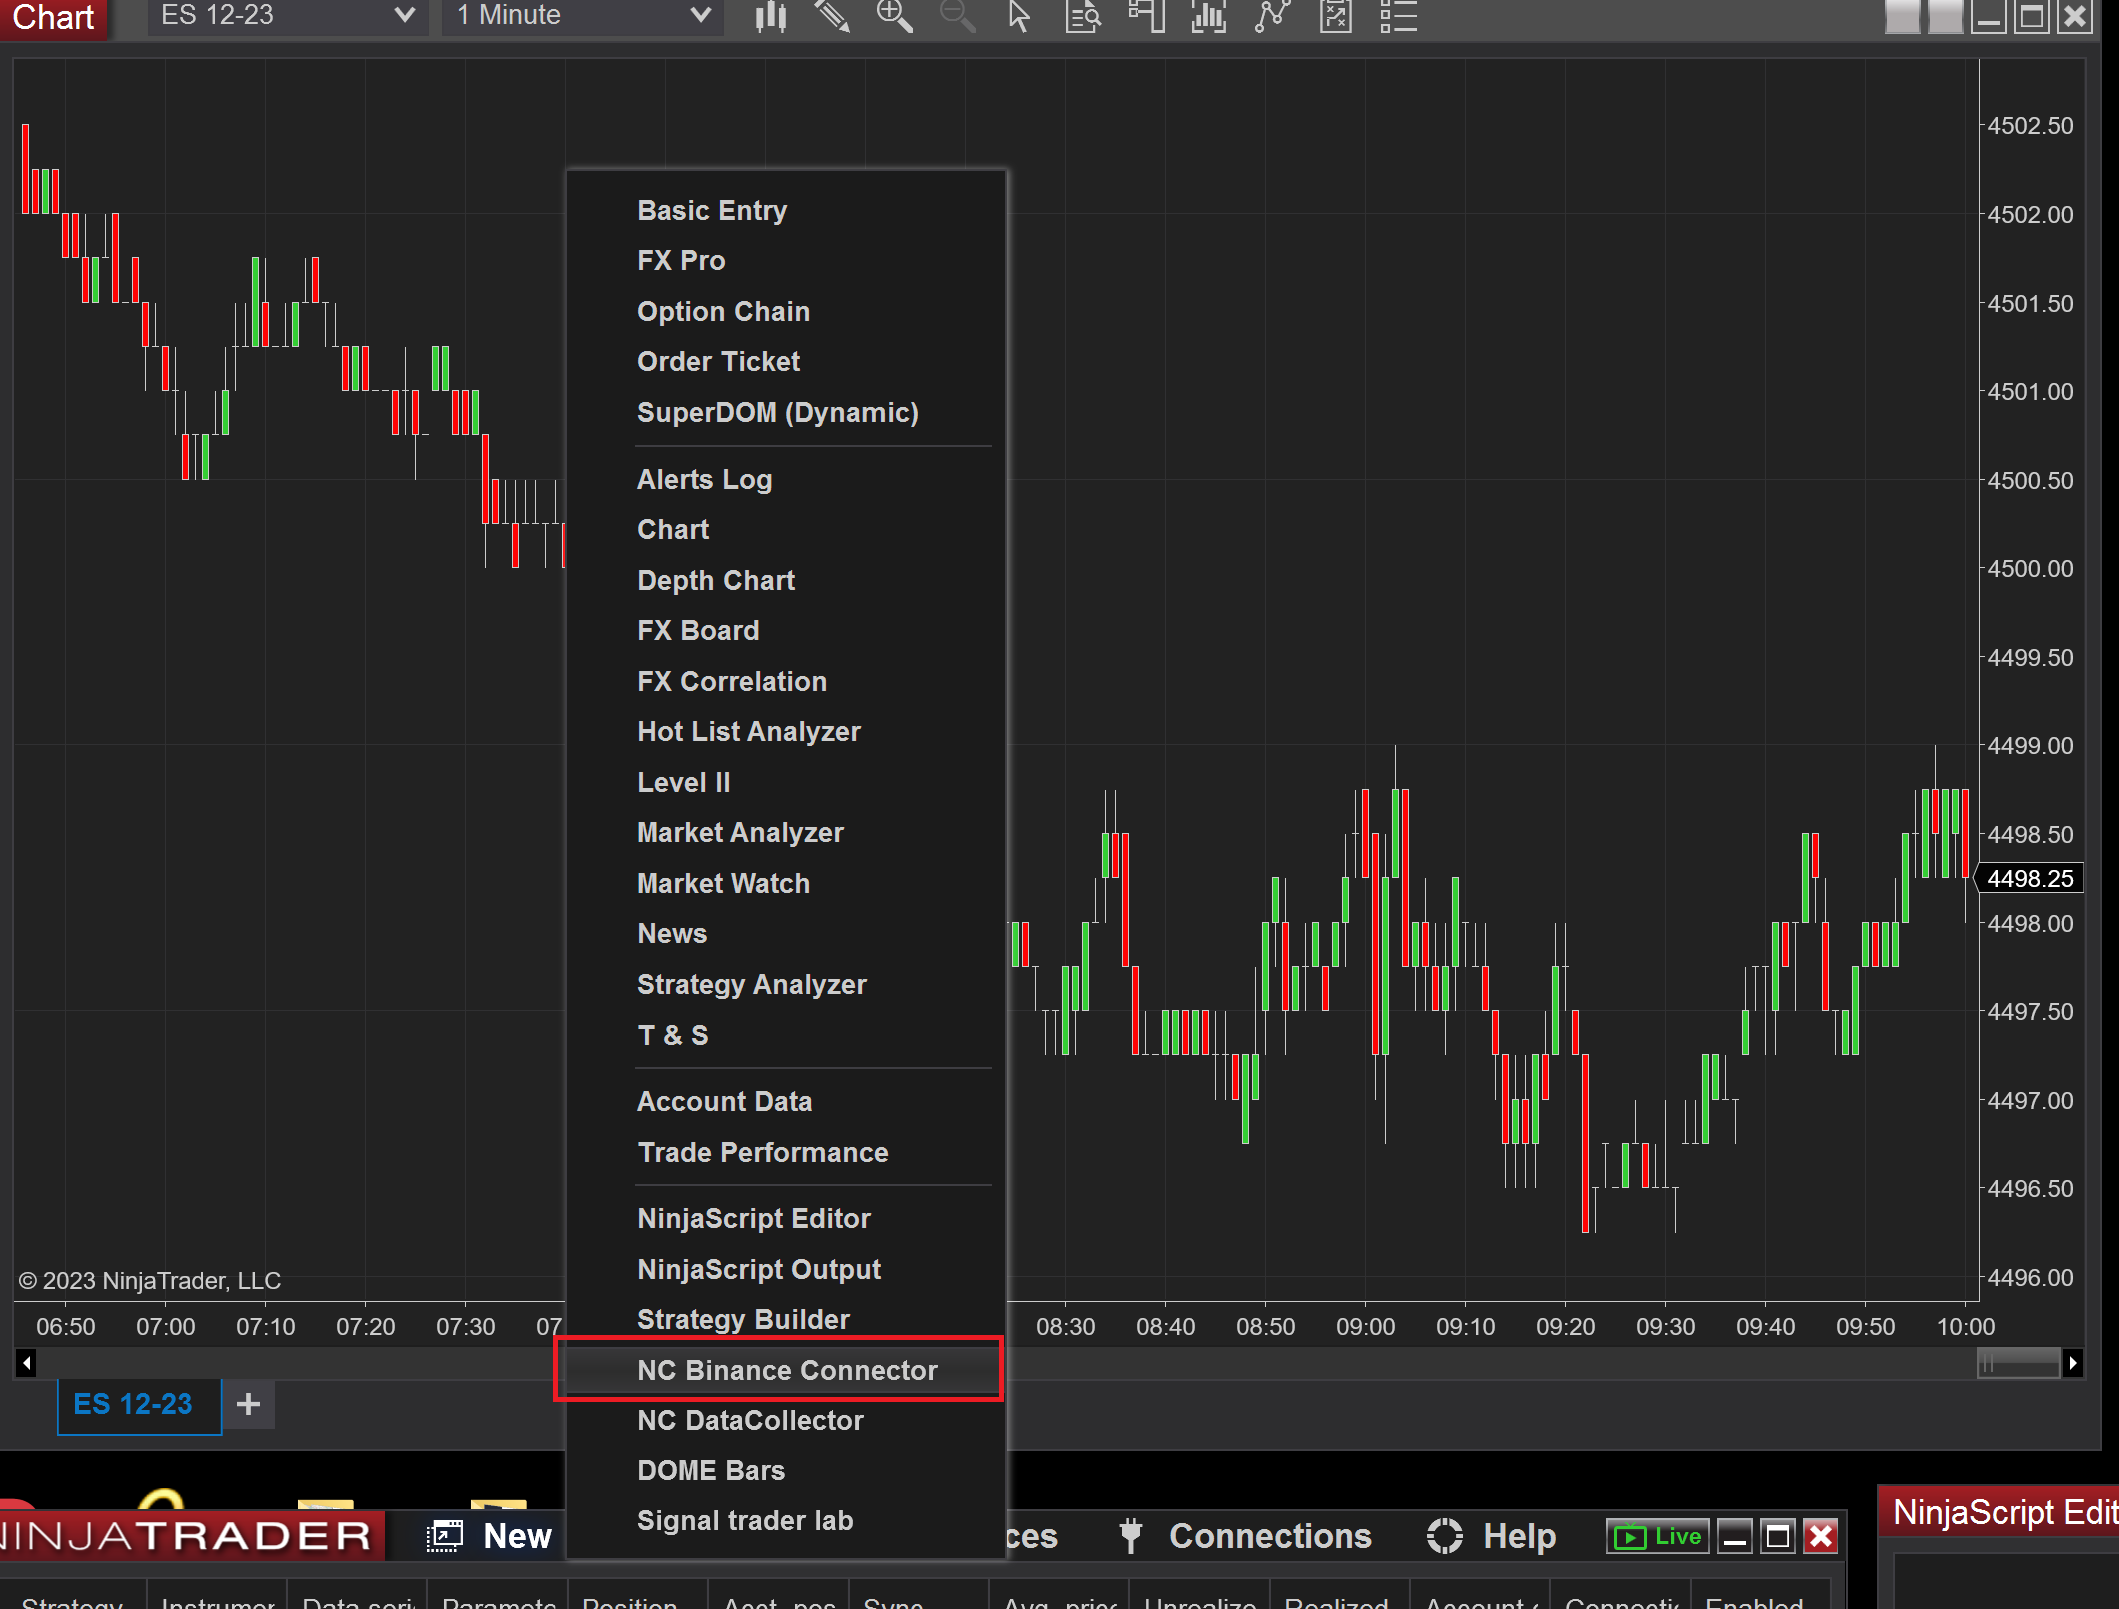The height and width of the screenshot is (1609, 2119).
Task: Switch to the ES 12-23 chart tab
Action: pyautogui.click(x=139, y=1405)
